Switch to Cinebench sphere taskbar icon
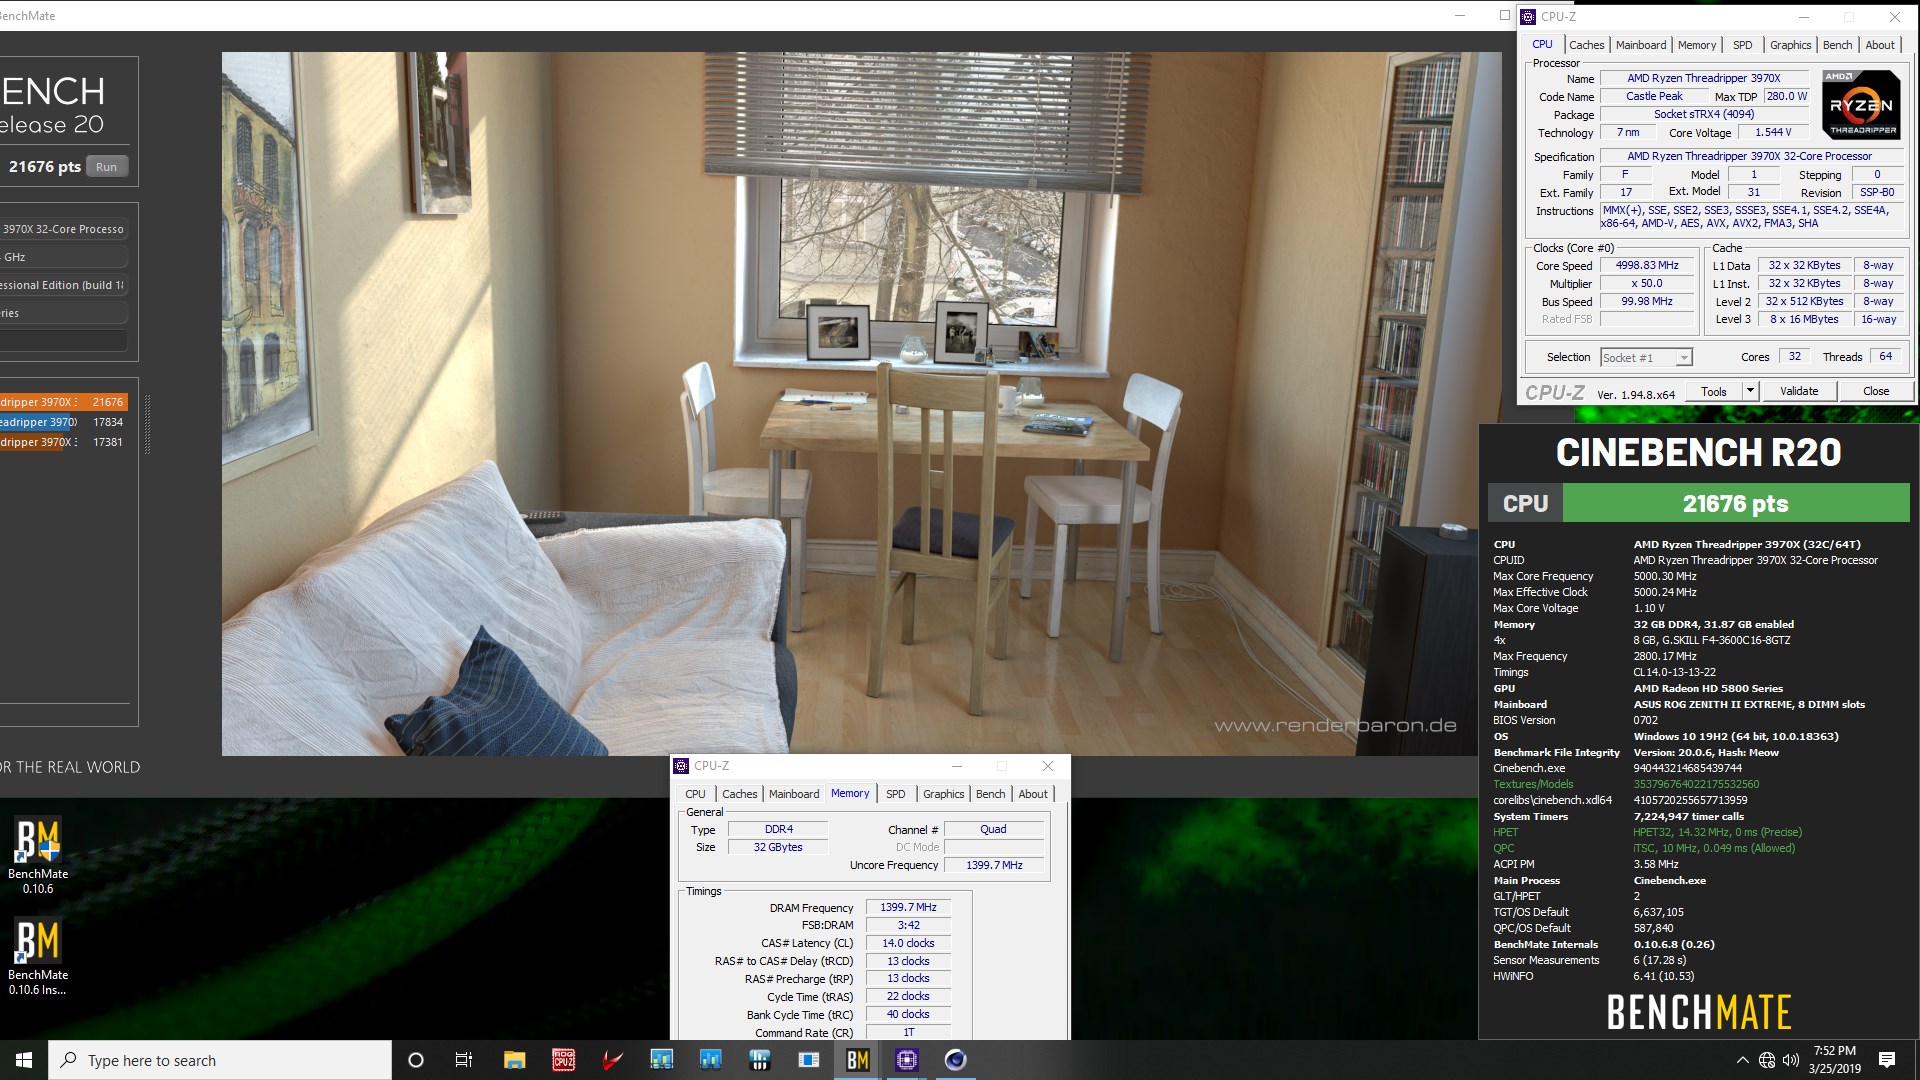The width and height of the screenshot is (1920, 1080). coord(955,1060)
